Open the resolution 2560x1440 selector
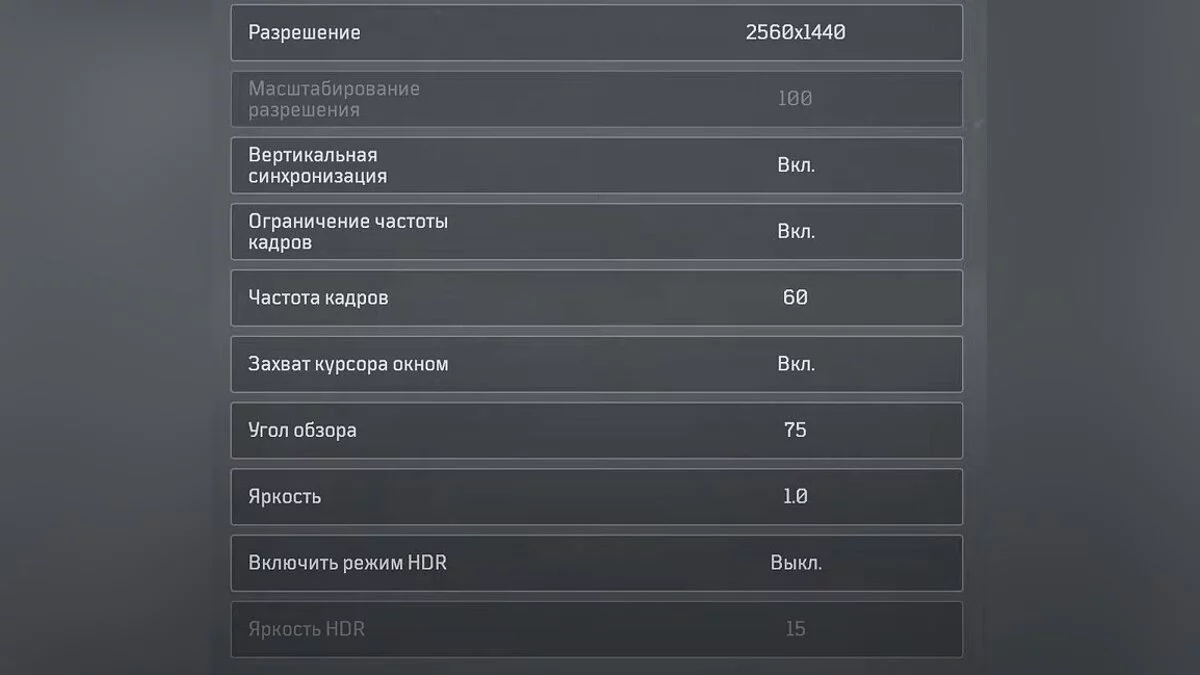Screen dimensions: 1200x675 pos(795,33)
